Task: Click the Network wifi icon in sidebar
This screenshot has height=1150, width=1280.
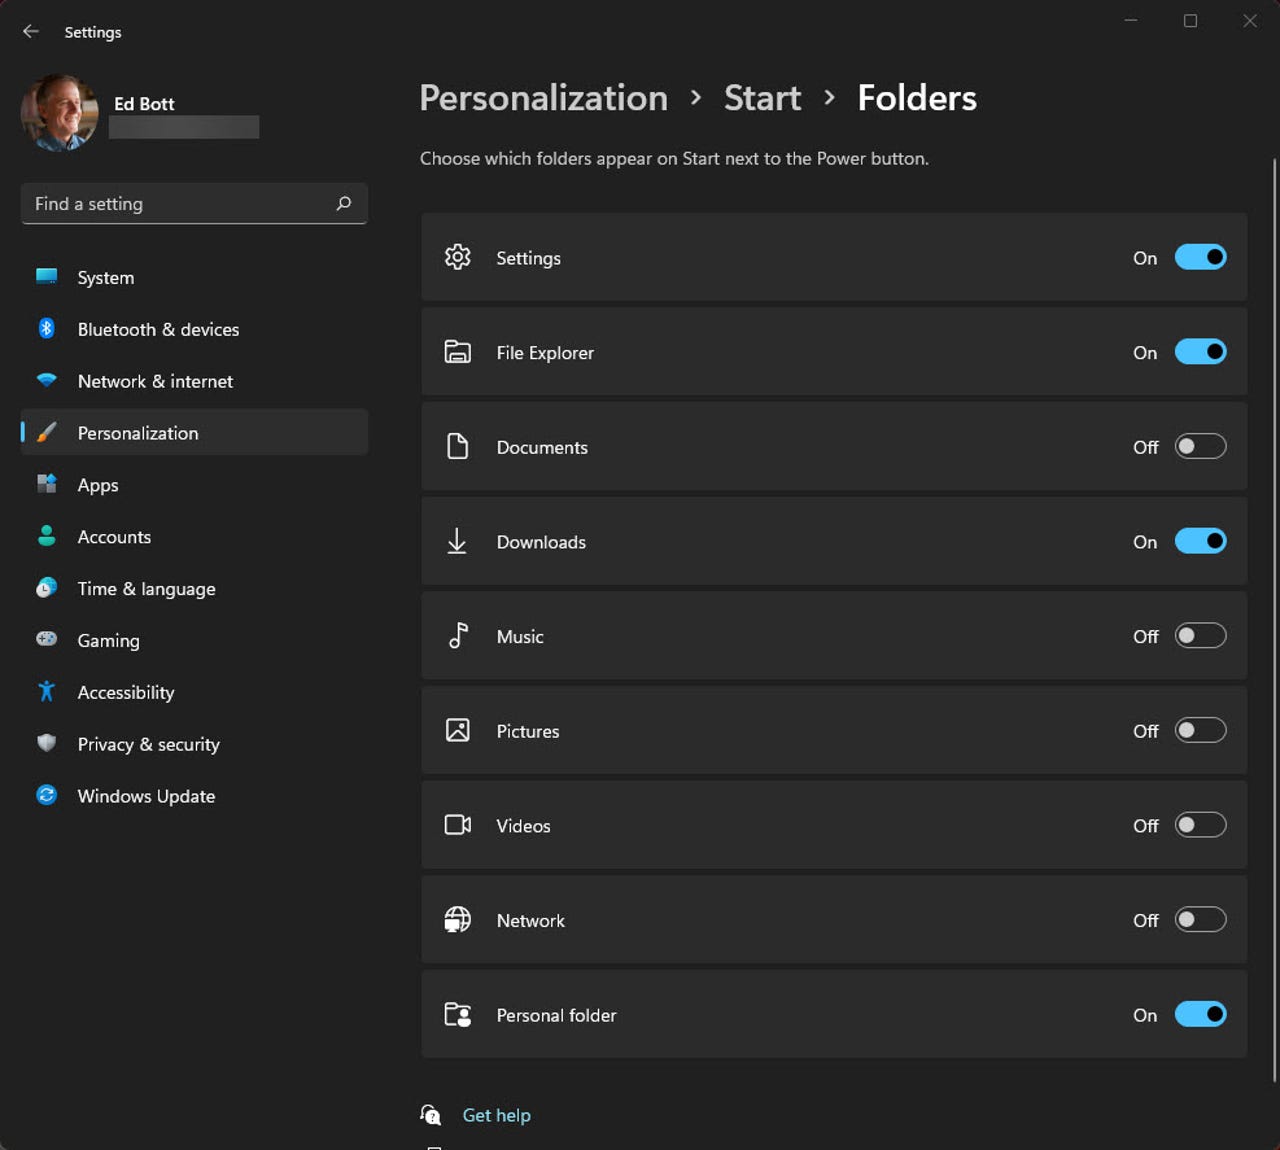Action: [47, 380]
